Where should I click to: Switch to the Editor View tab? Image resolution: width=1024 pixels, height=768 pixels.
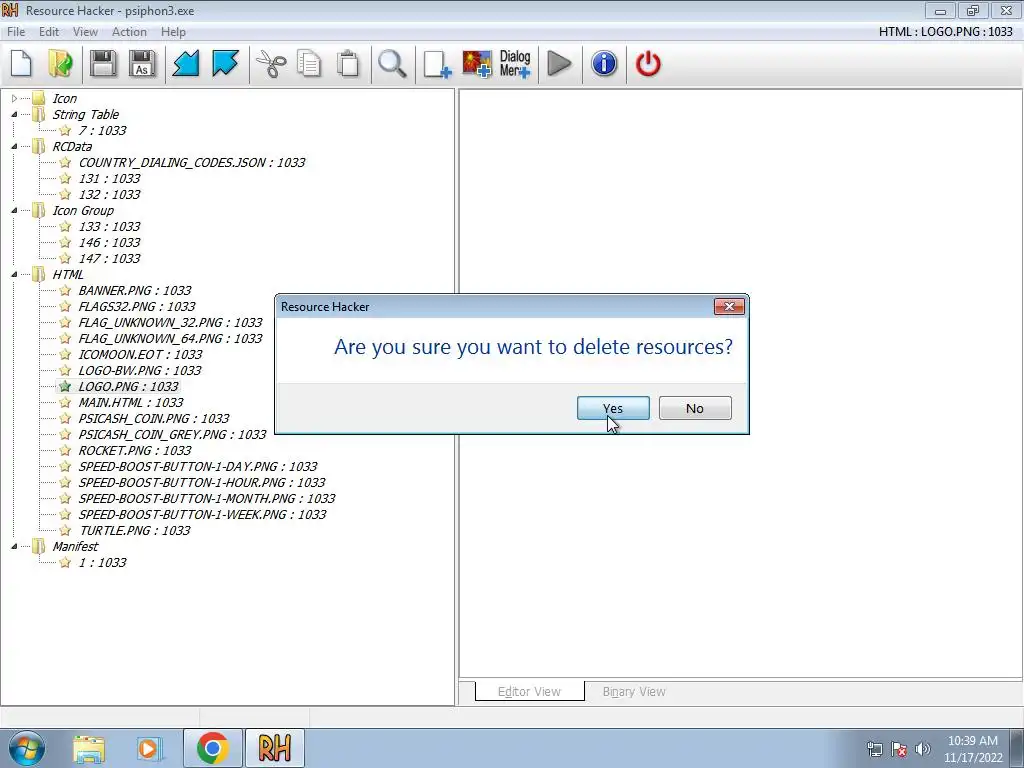[530, 692]
